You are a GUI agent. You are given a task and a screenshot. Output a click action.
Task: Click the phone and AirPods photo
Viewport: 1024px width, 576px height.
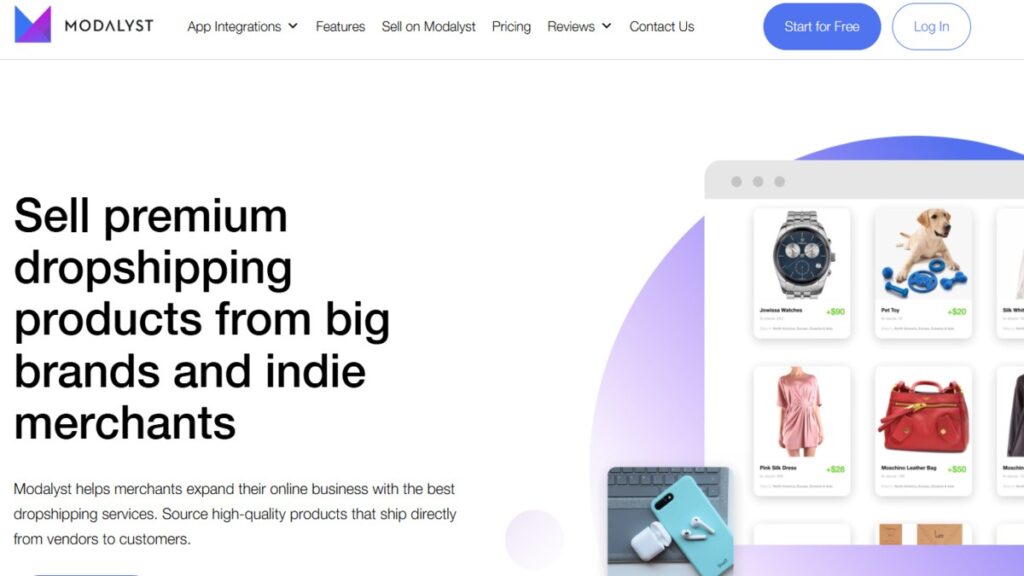pos(670,521)
